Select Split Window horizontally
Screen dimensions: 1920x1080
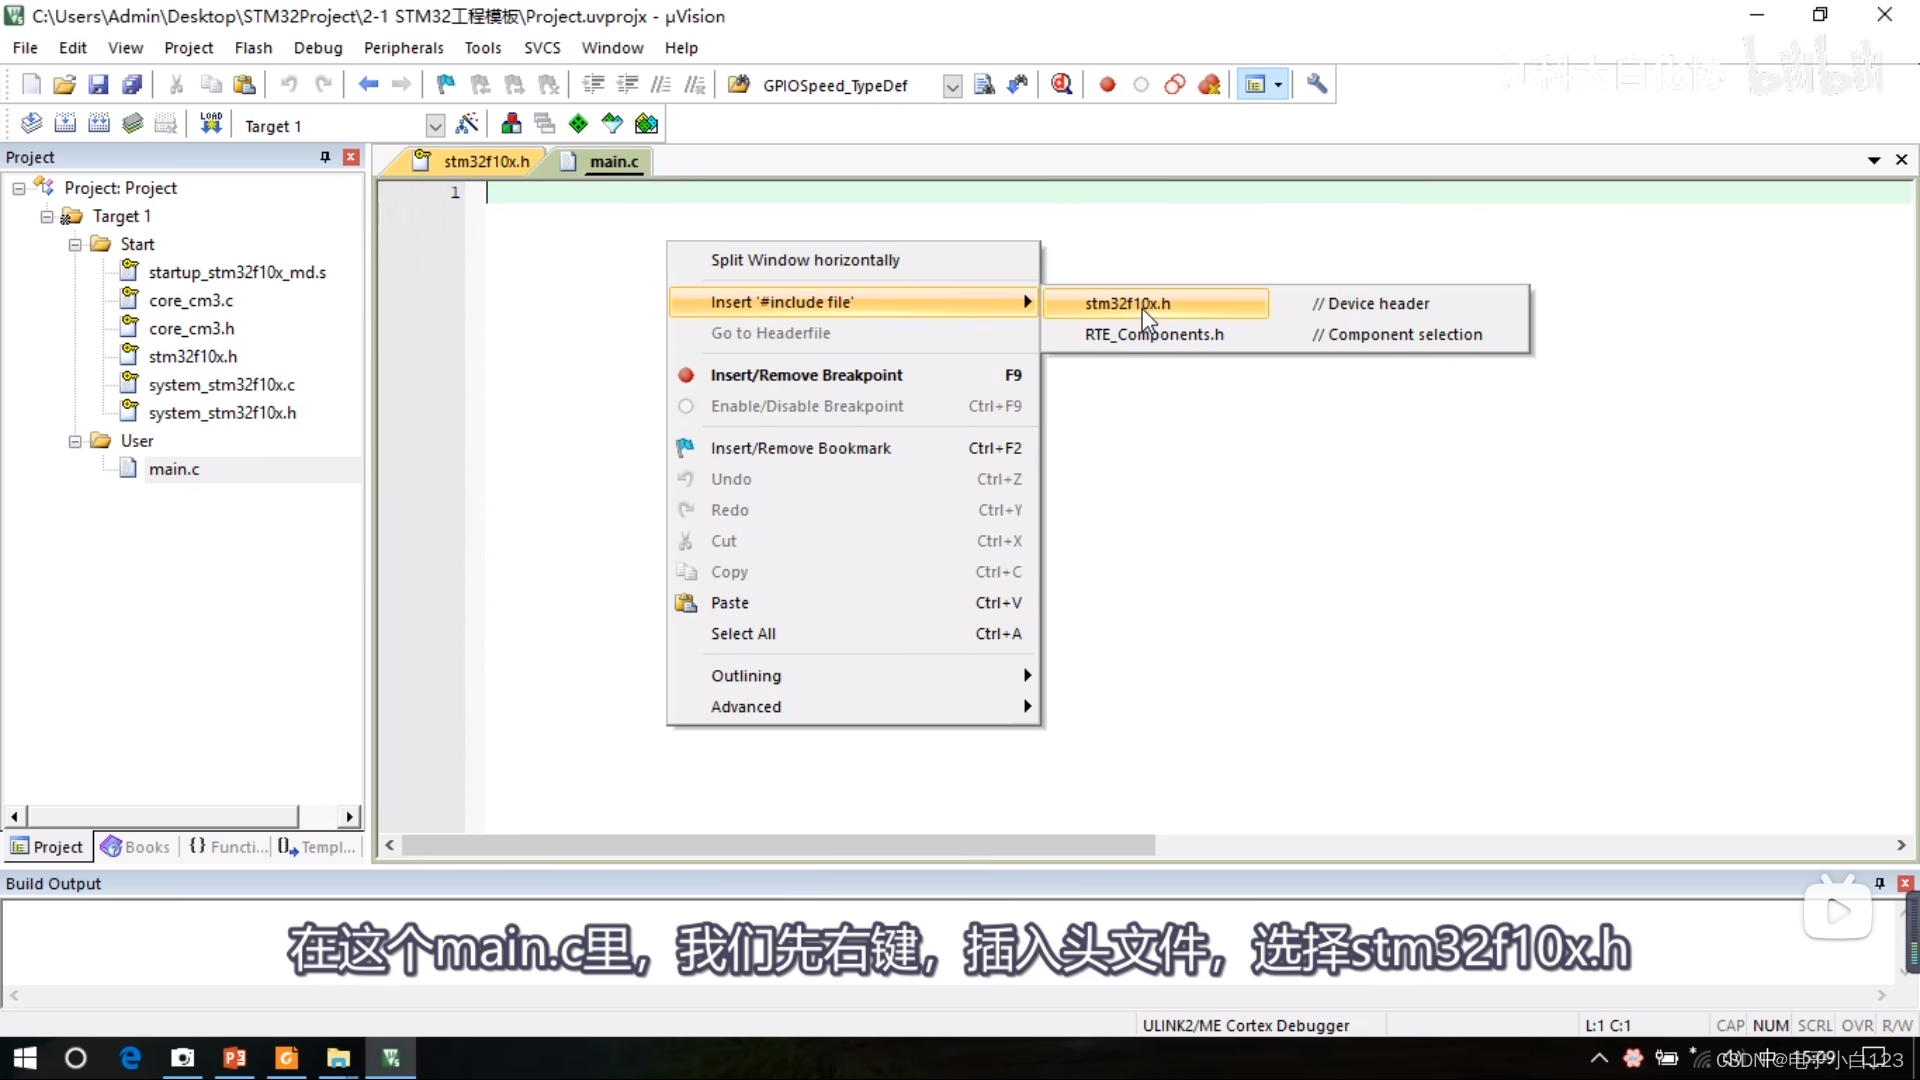(806, 260)
